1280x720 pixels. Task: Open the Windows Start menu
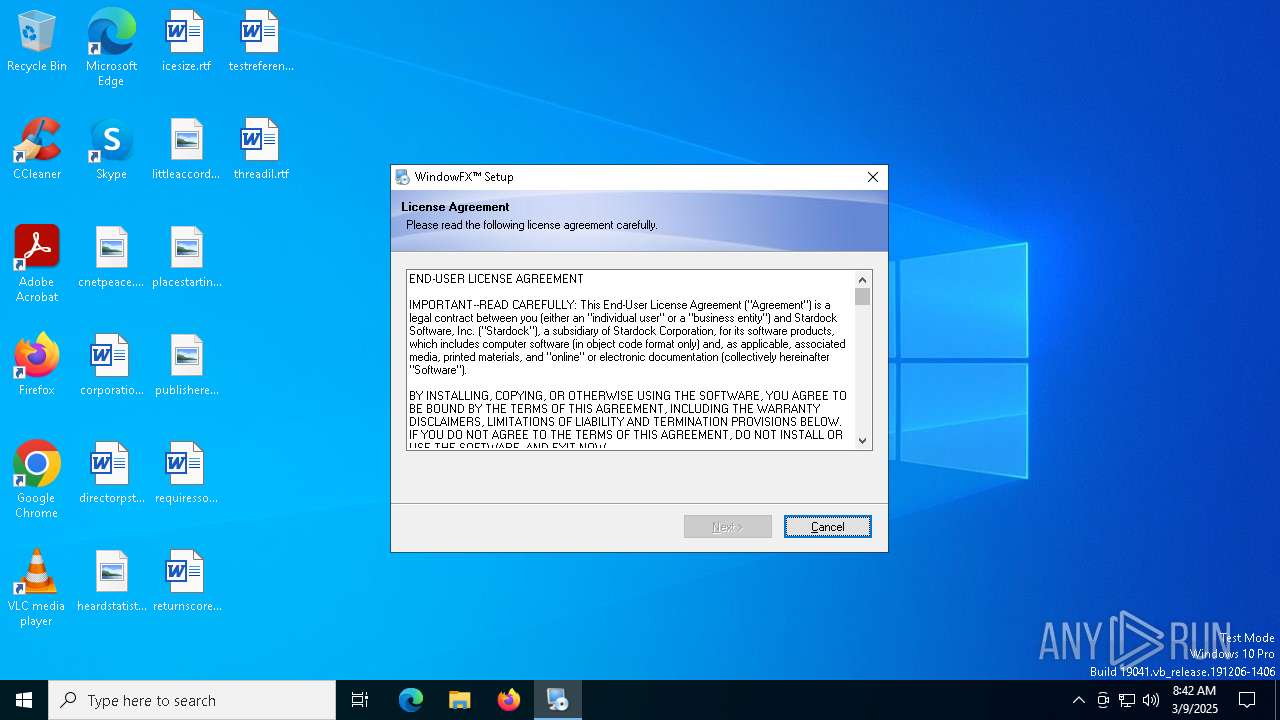(24, 700)
